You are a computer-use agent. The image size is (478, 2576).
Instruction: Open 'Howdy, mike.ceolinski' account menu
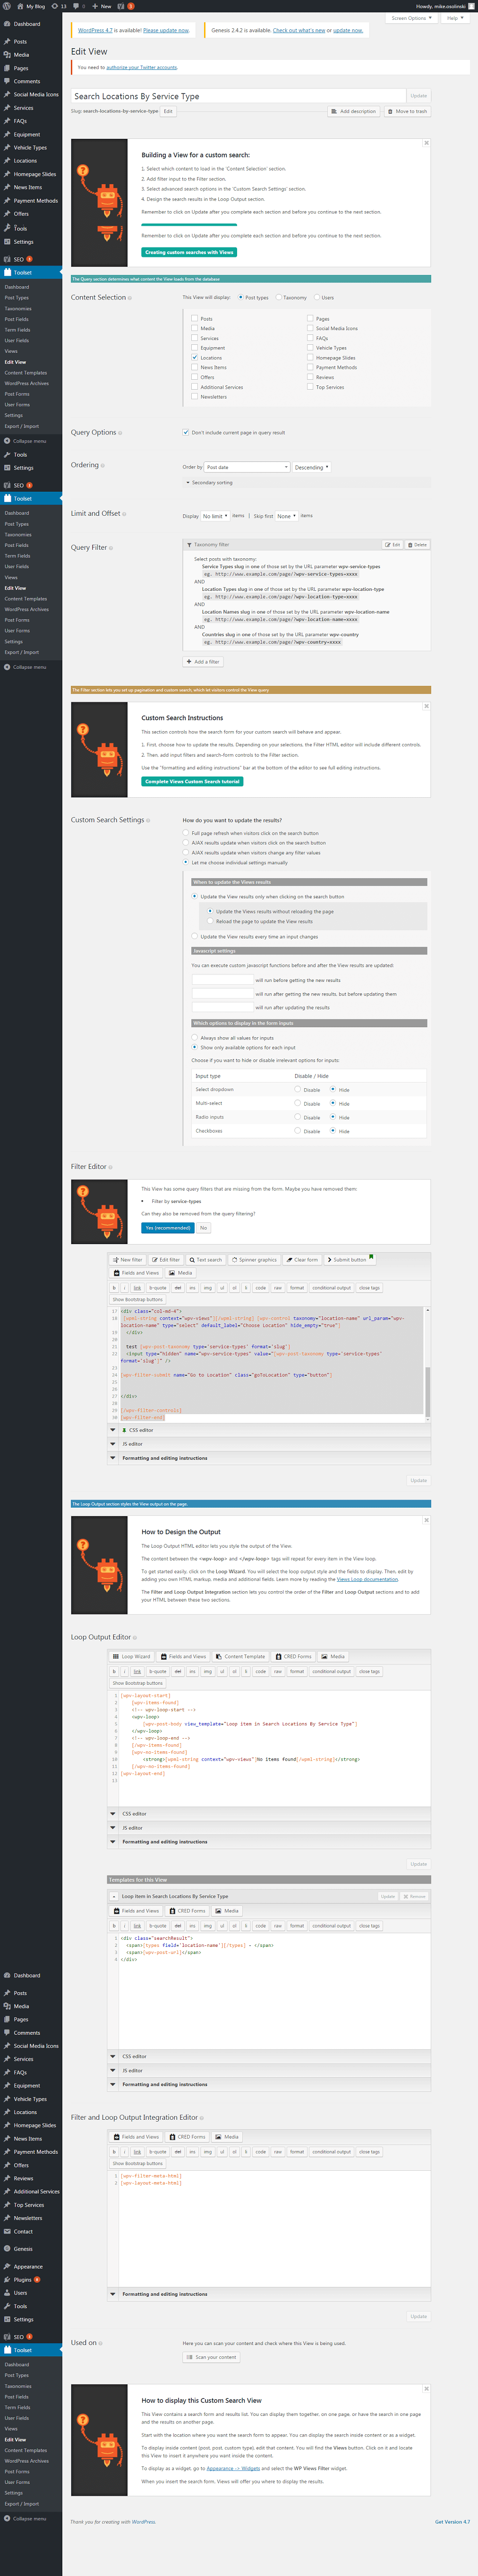(x=444, y=6)
